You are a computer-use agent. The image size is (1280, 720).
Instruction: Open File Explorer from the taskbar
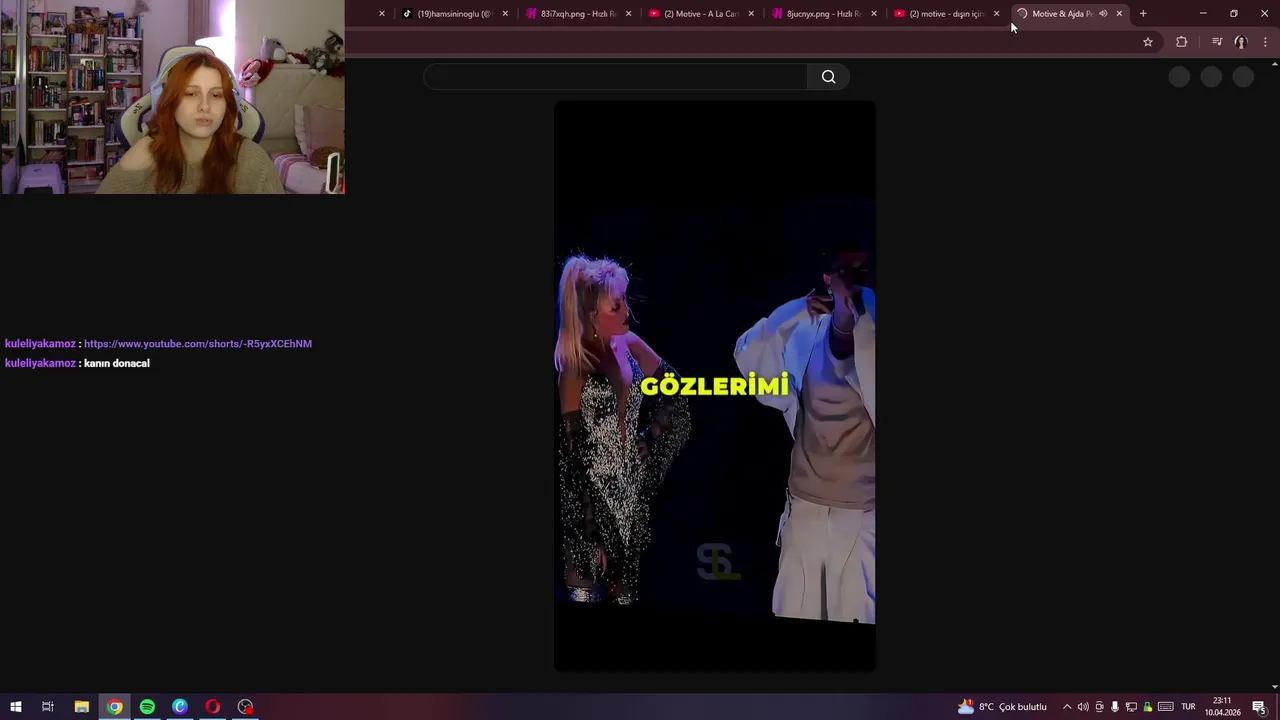82,707
